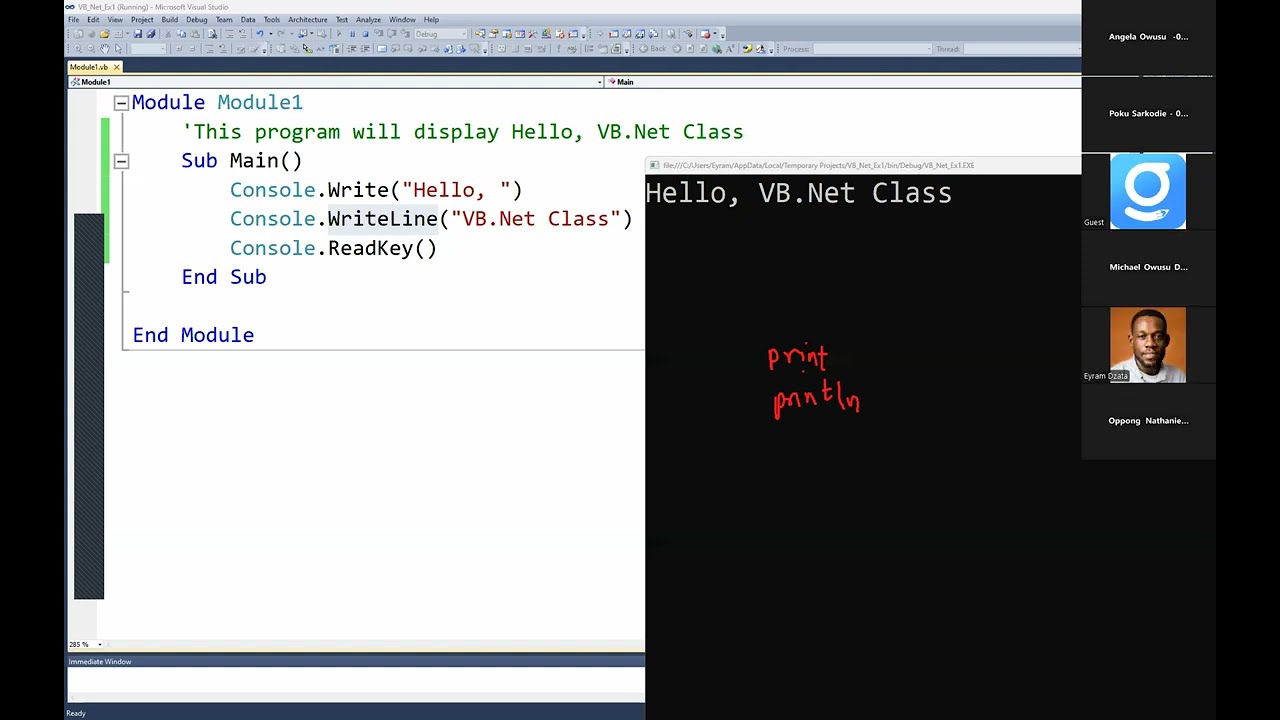Click the Undo arrow icon
Image resolution: width=1280 pixels, height=720 pixels.
pyautogui.click(x=259, y=34)
